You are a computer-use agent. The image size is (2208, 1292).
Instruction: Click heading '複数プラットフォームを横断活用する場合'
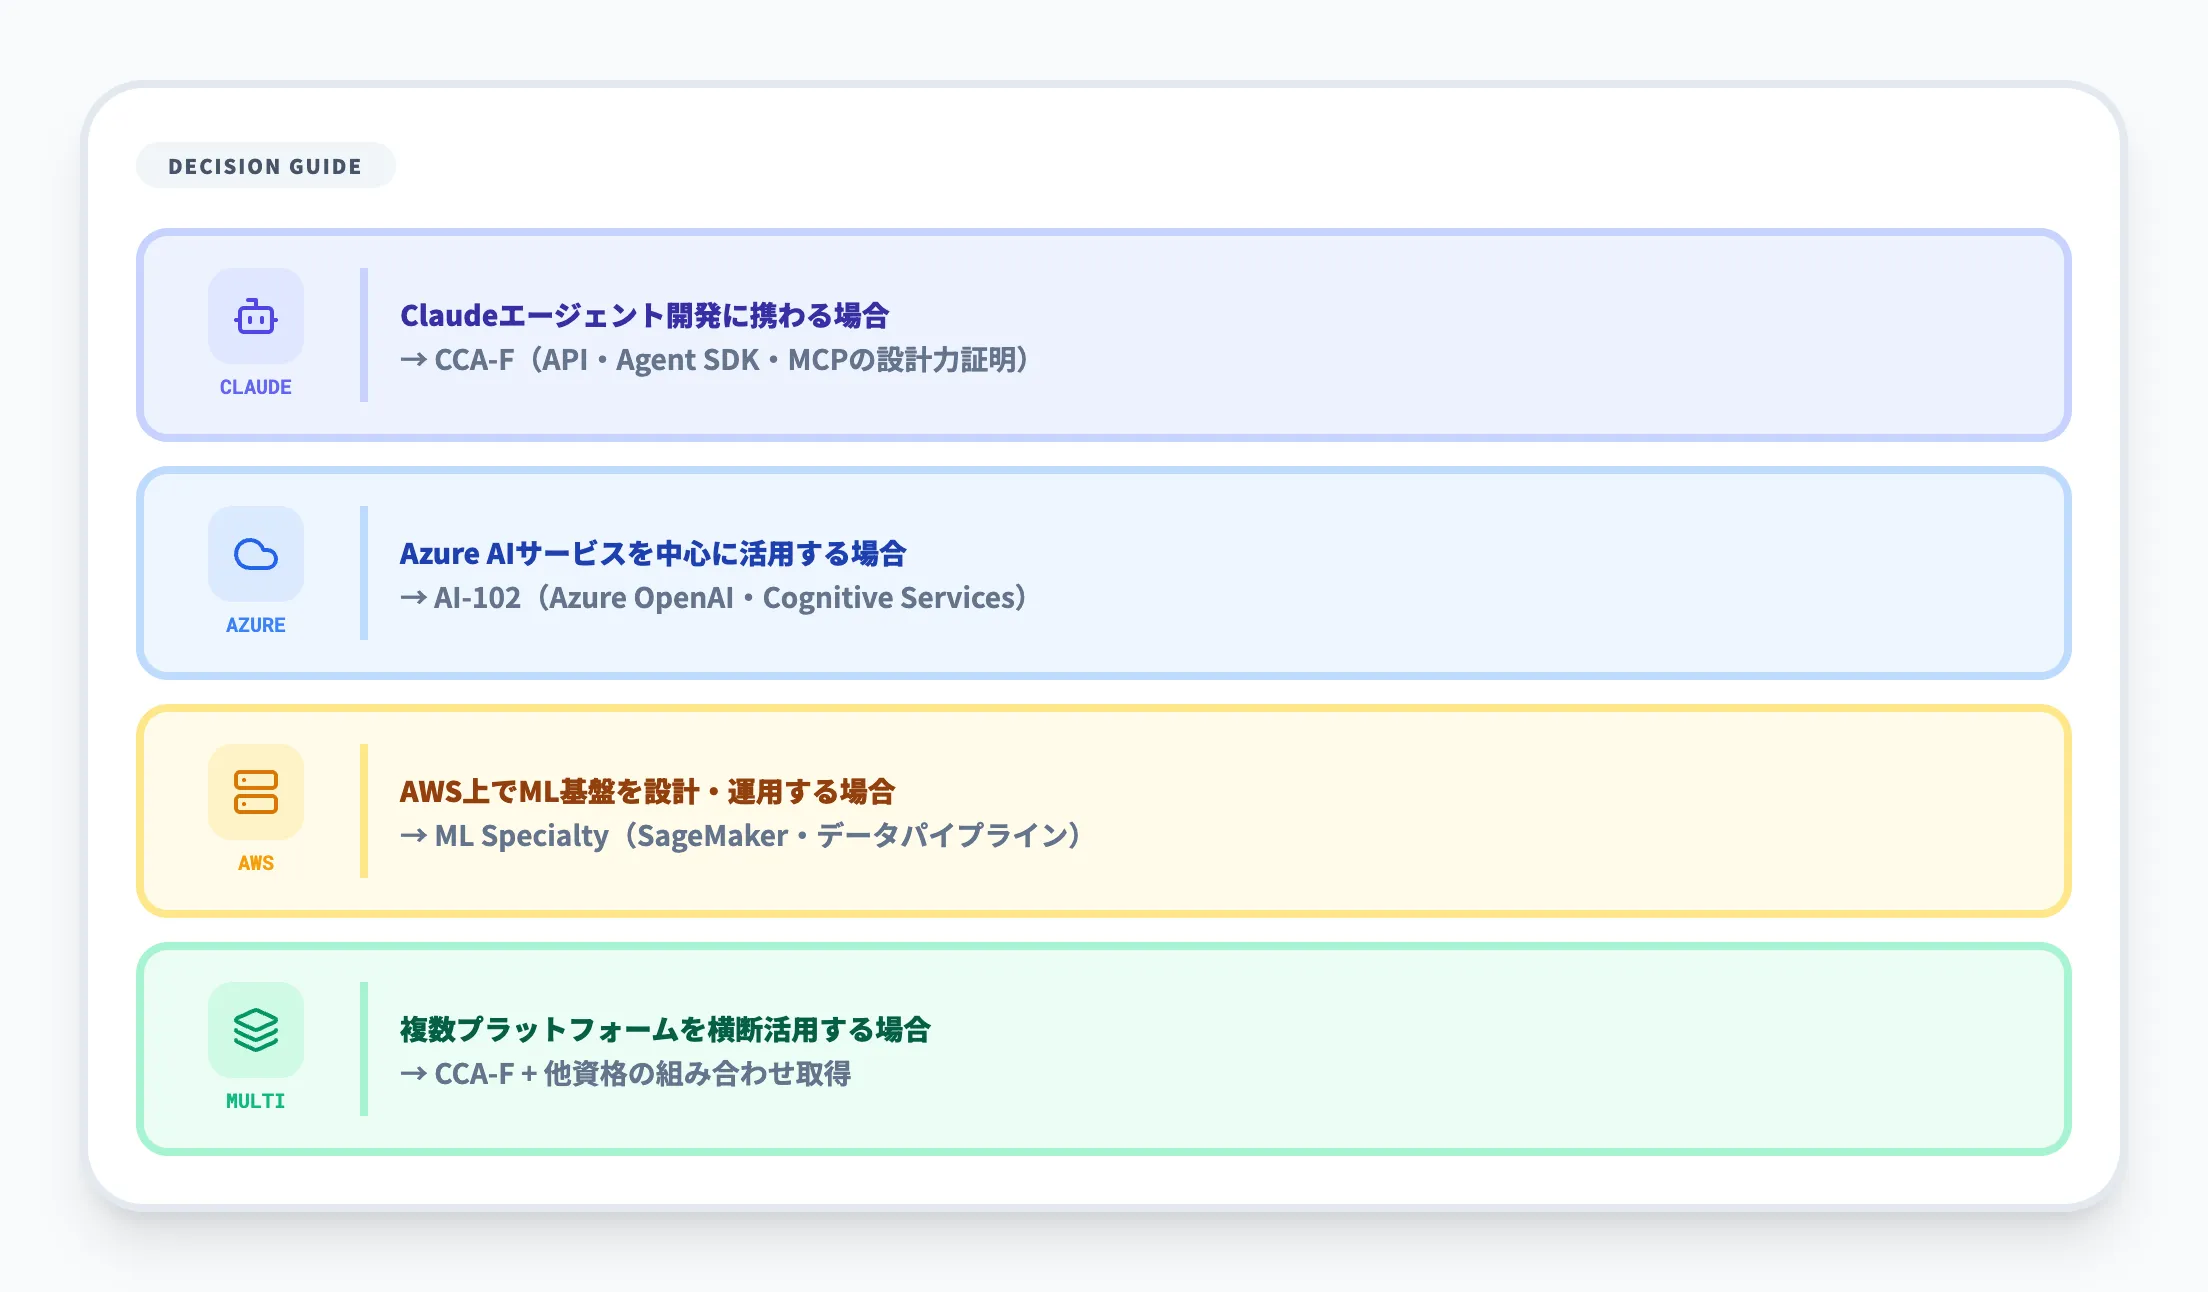[666, 1029]
